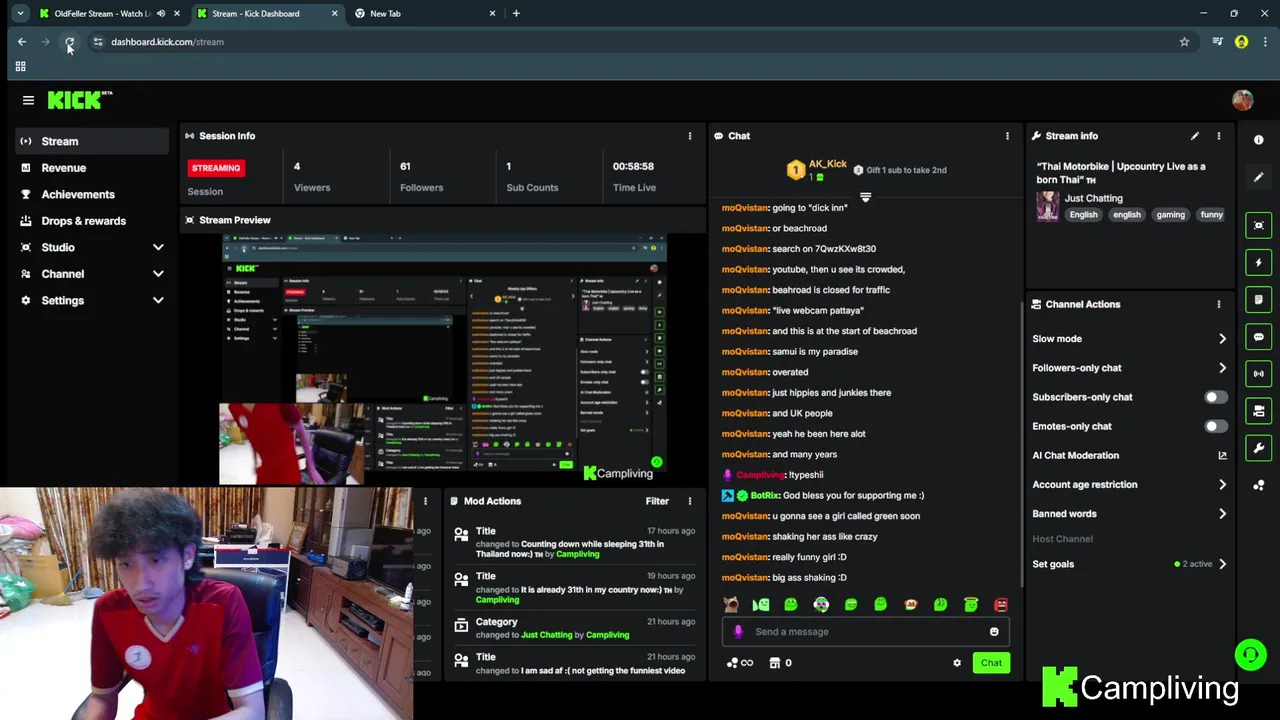
Task: Switch to the OldFeller Stream browser tab
Action: pyautogui.click(x=100, y=14)
